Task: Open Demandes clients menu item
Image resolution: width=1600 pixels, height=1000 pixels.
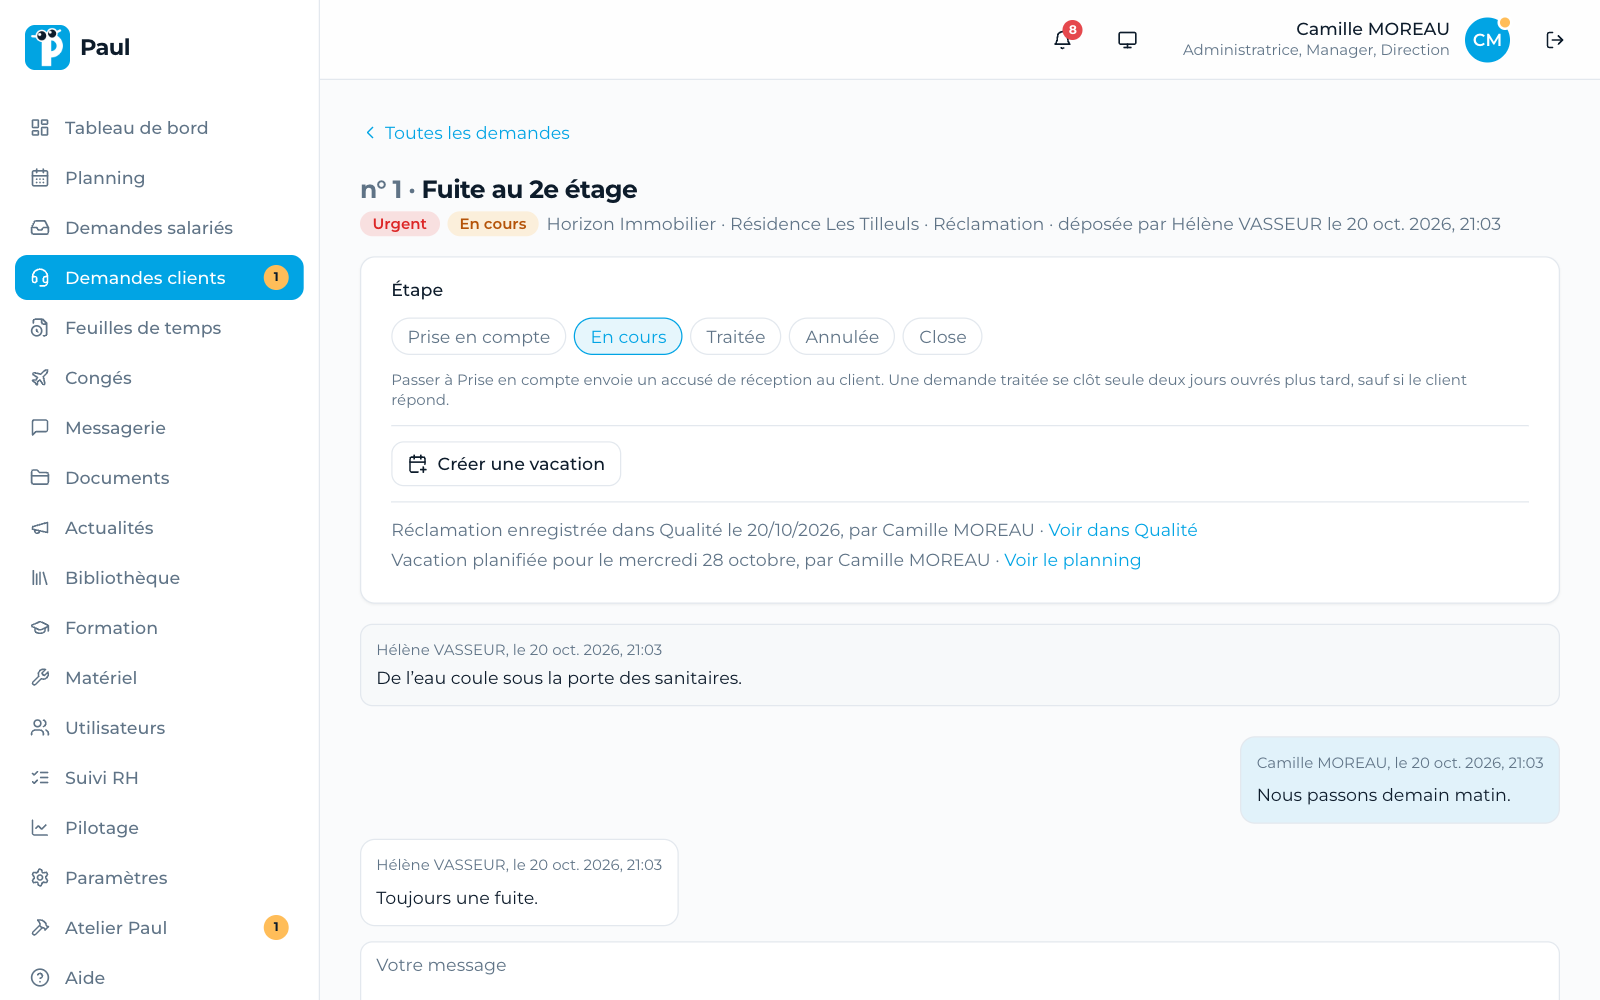Action: tap(159, 278)
